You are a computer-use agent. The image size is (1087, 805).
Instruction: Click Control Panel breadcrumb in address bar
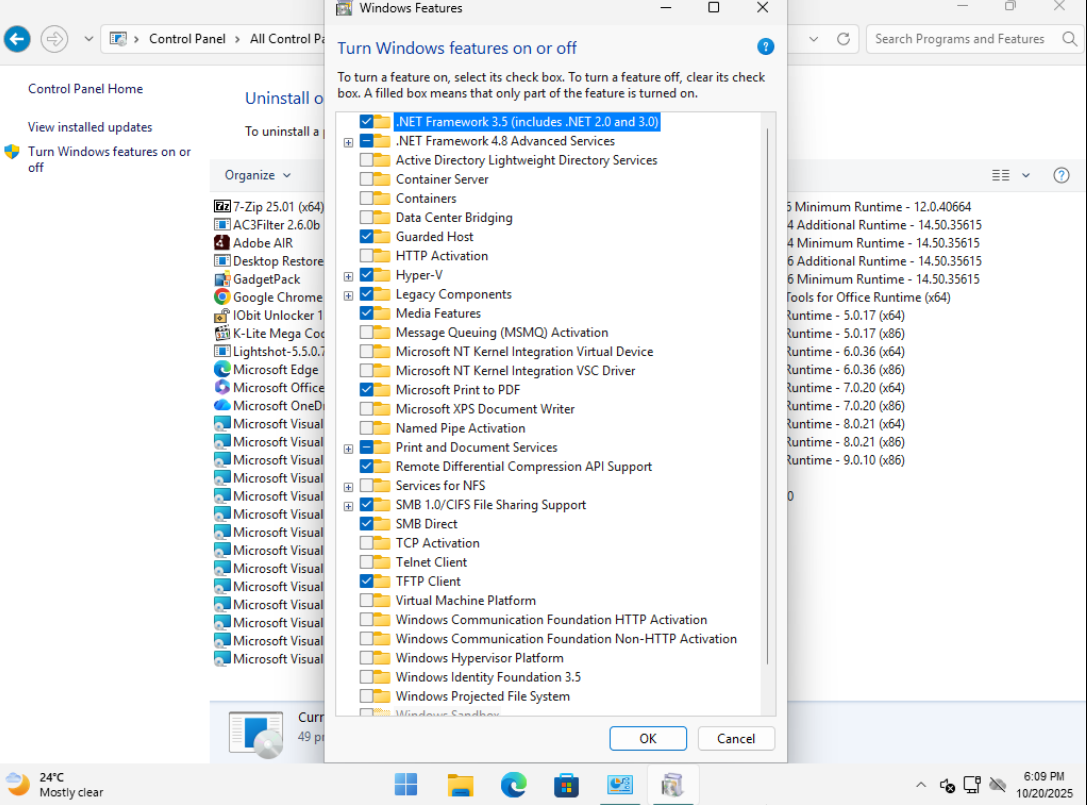click(x=187, y=39)
